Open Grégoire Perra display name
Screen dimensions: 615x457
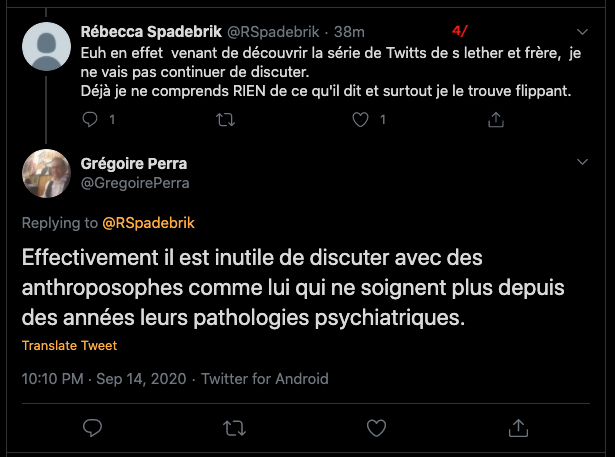click(135, 162)
